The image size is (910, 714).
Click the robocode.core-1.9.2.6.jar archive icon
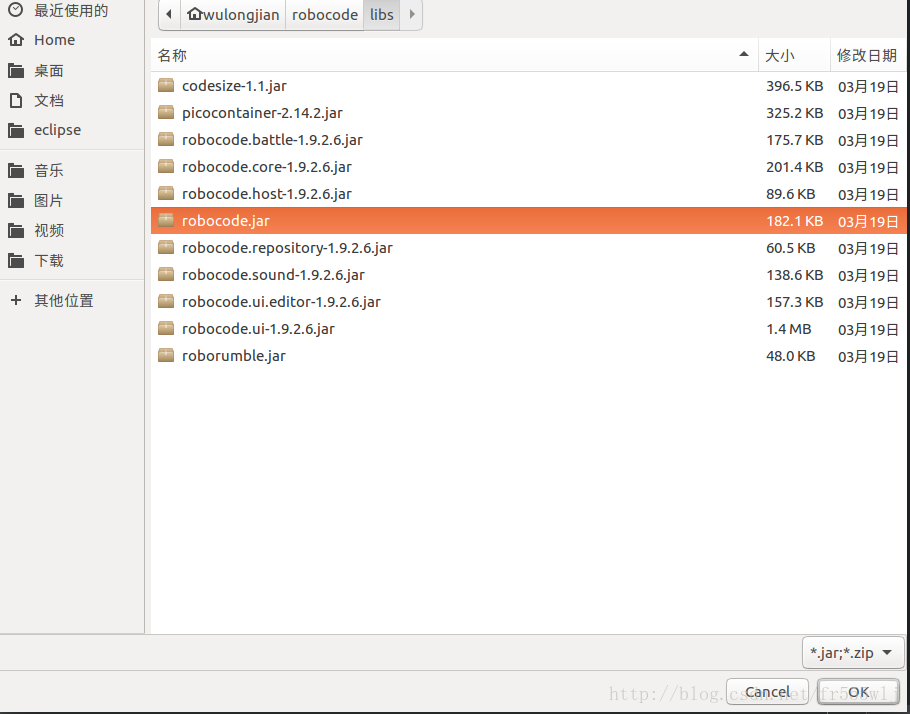pyautogui.click(x=166, y=167)
